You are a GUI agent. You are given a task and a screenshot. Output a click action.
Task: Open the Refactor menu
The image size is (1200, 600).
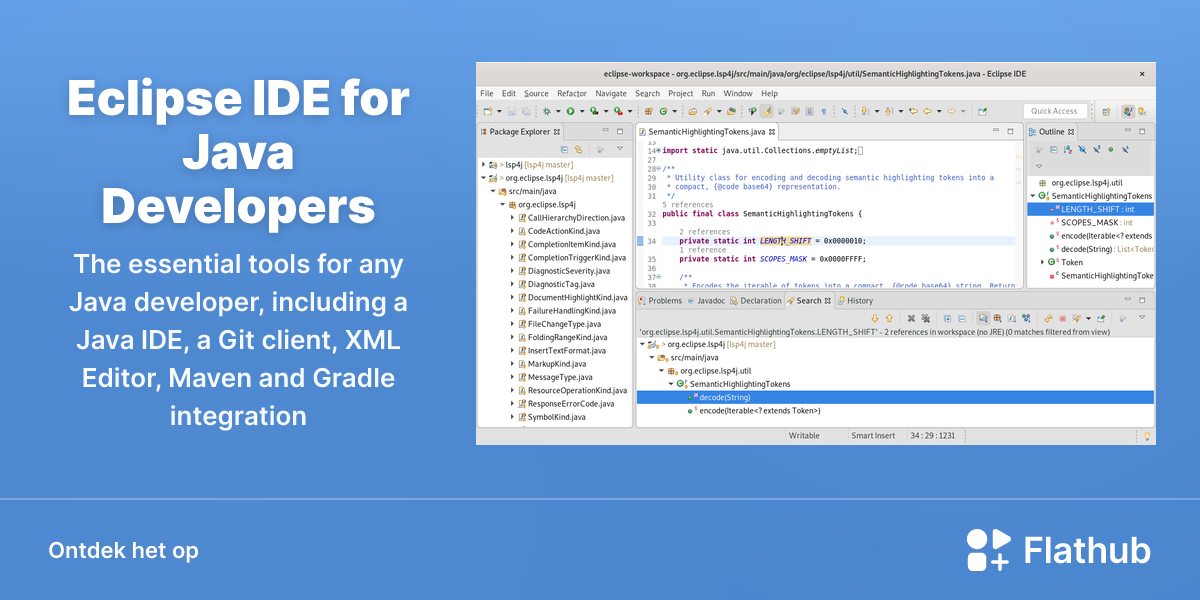[572, 93]
